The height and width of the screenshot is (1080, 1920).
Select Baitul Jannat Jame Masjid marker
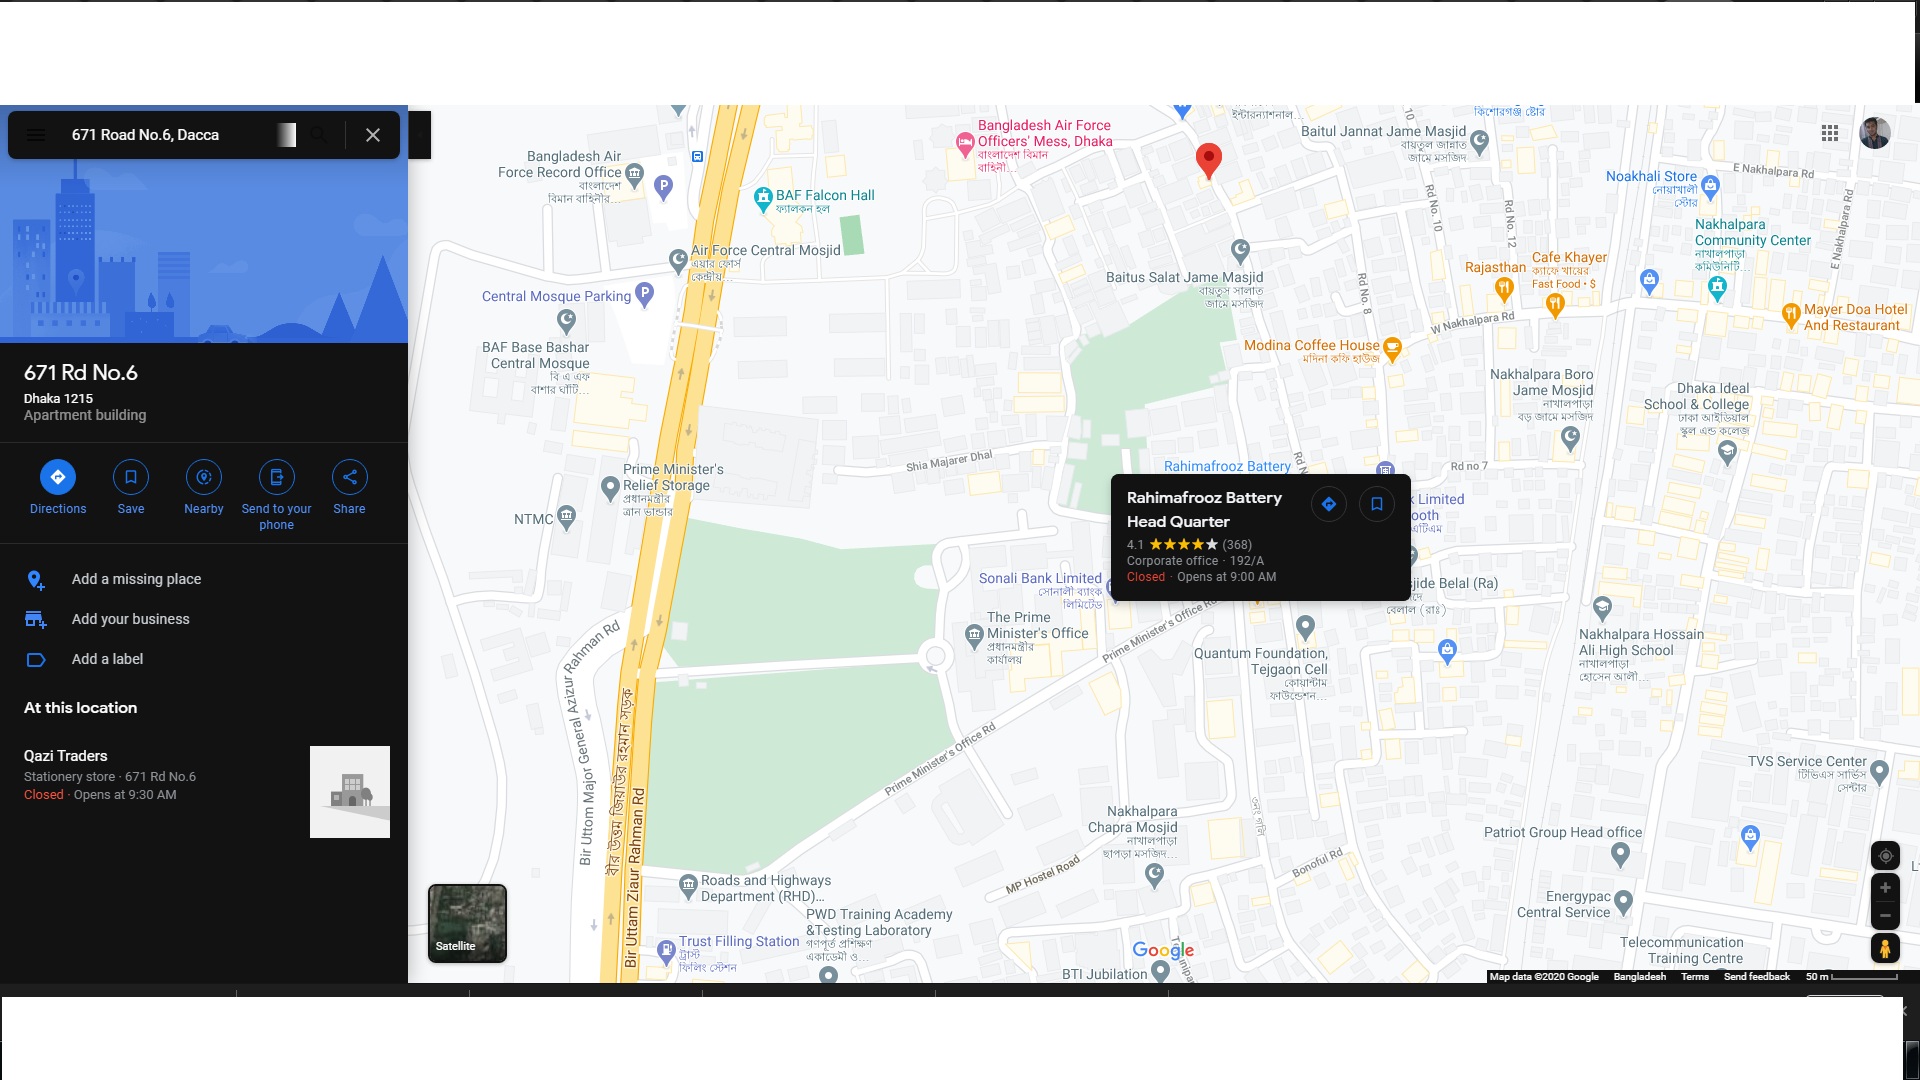1480,141
